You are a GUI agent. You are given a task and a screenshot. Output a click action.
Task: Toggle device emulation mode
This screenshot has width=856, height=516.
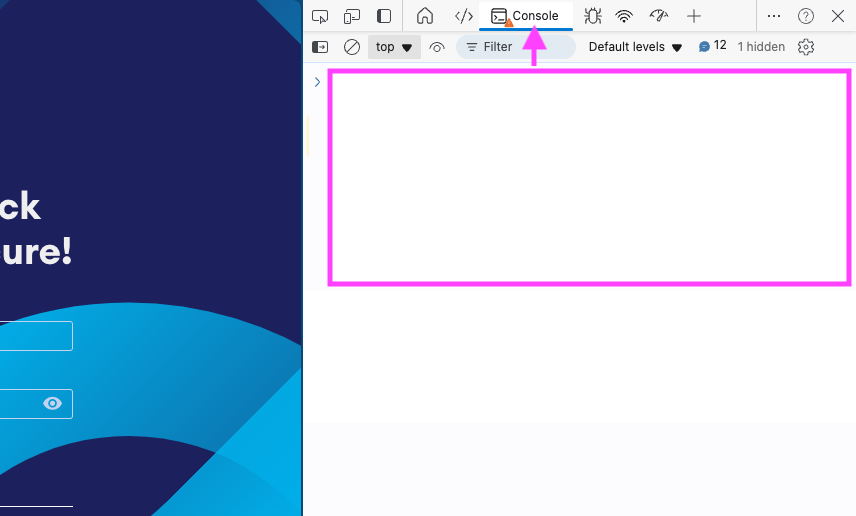click(x=352, y=16)
